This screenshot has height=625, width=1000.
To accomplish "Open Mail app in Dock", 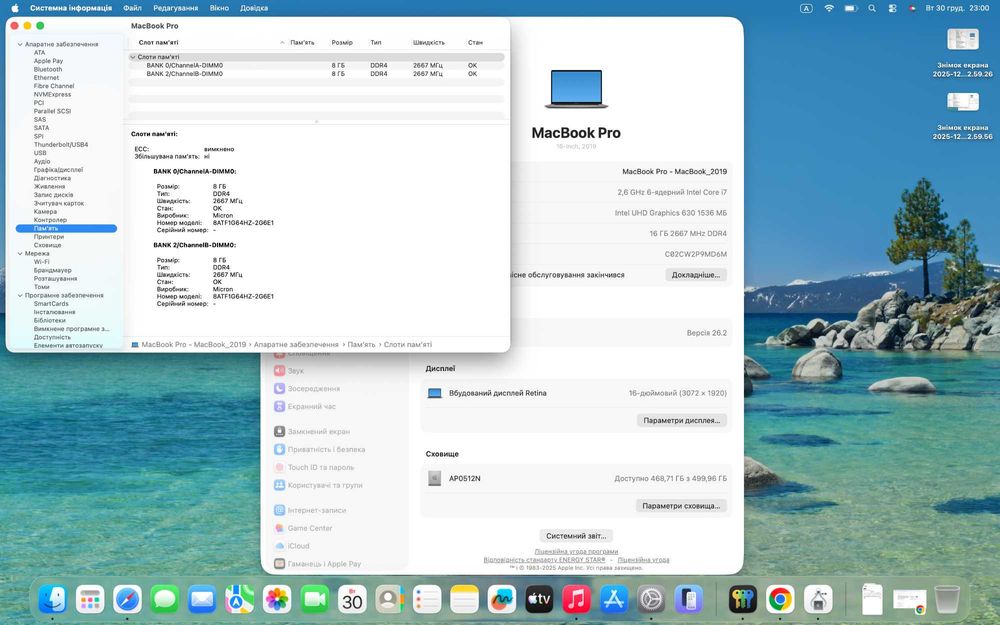I will click(x=202, y=599).
